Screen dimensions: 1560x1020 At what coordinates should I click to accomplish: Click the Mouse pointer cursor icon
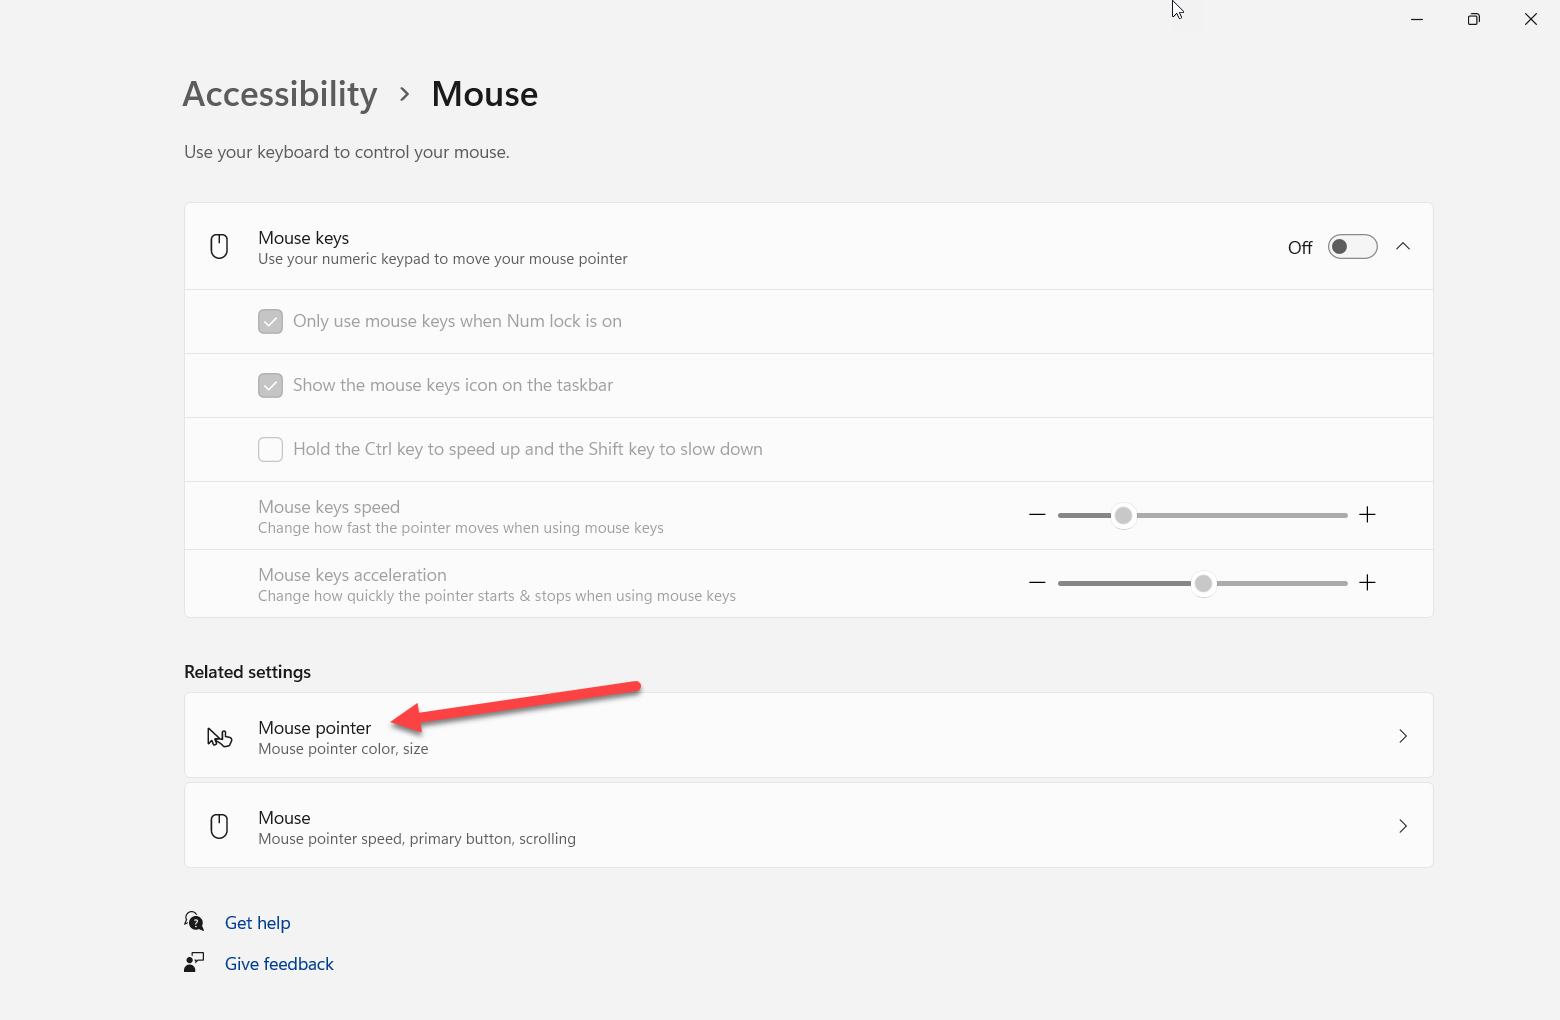219,737
